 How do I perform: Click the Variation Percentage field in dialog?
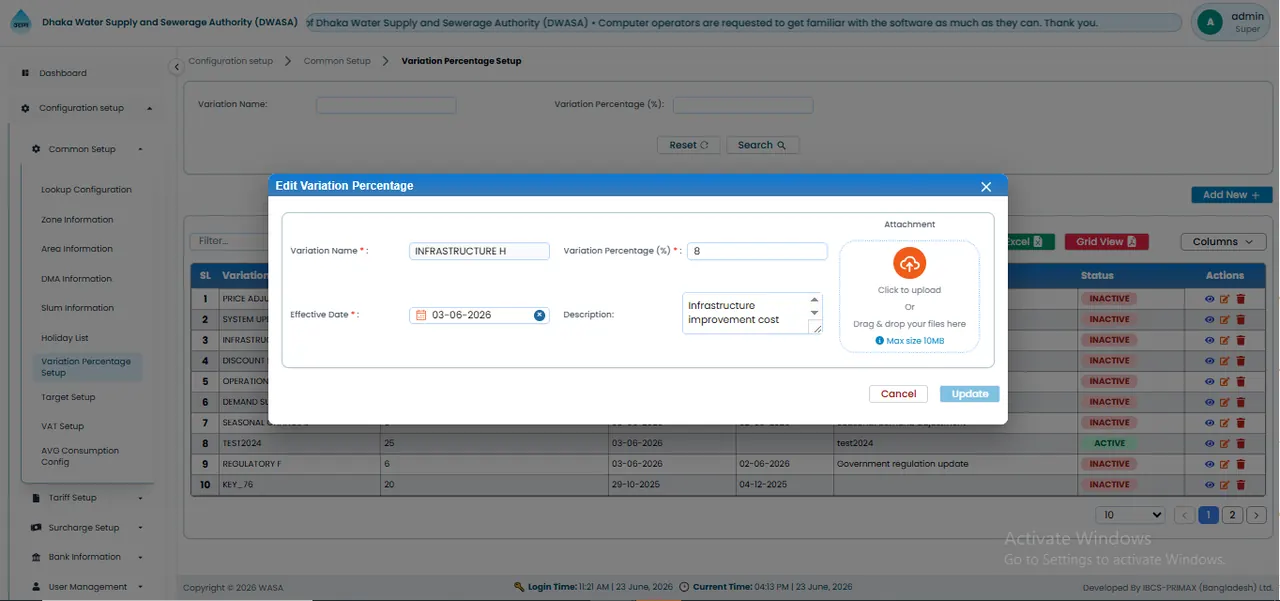pos(757,251)
